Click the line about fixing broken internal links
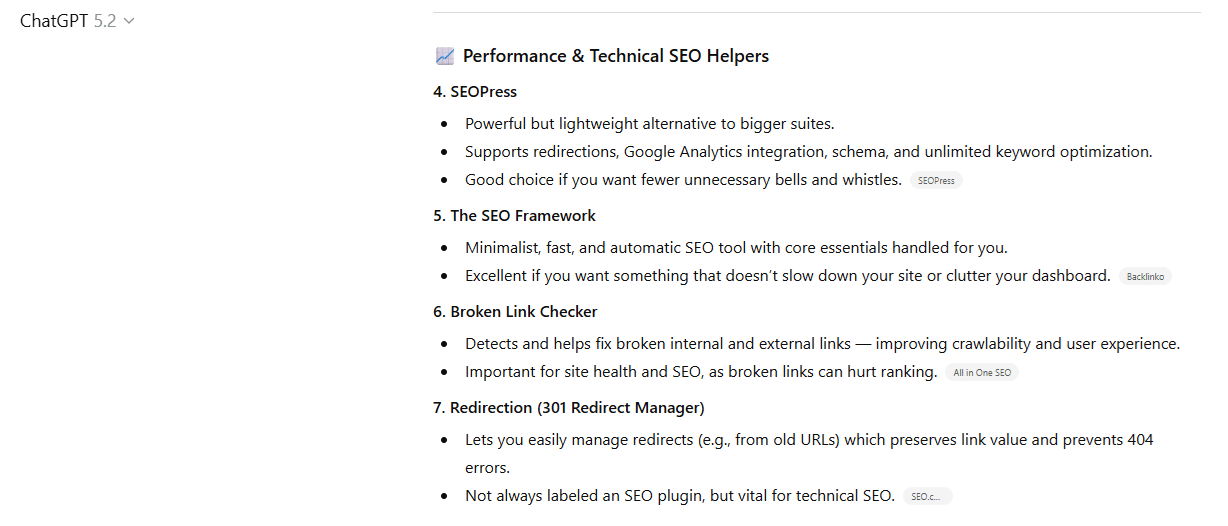The image size is (1228, 526). (x=822, y=344)
